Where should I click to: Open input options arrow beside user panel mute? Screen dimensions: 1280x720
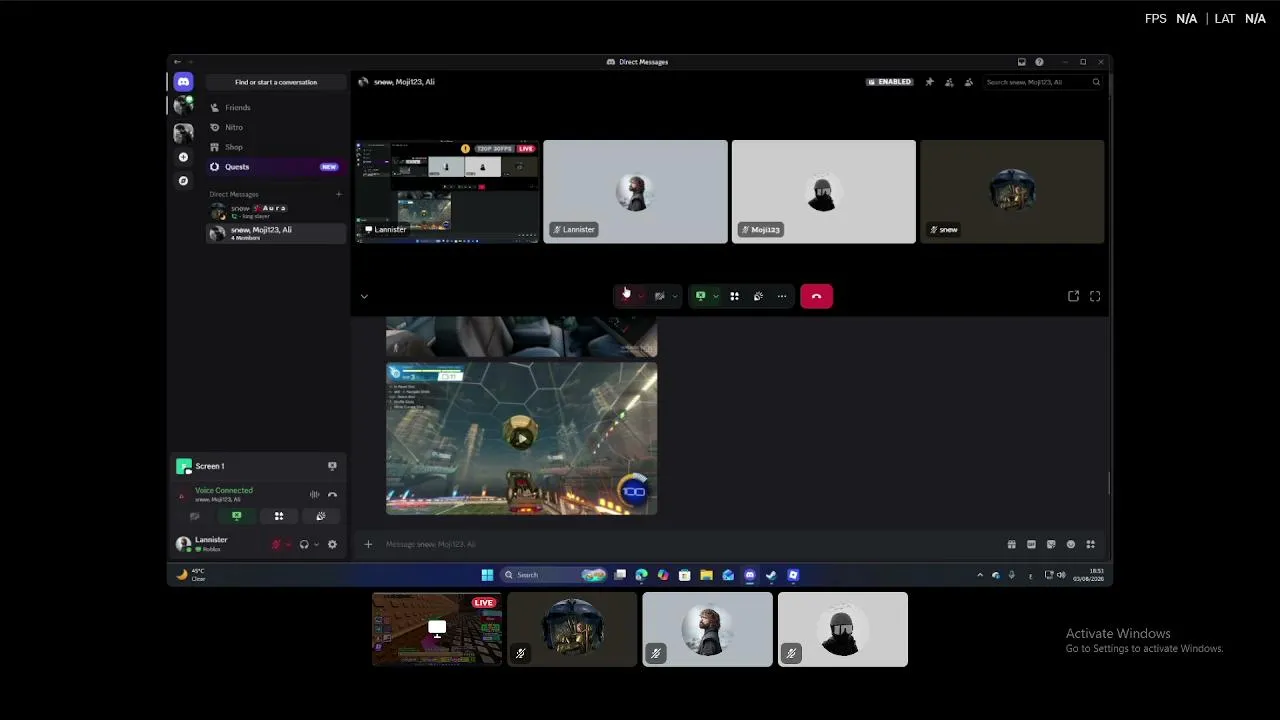point(288,544)
